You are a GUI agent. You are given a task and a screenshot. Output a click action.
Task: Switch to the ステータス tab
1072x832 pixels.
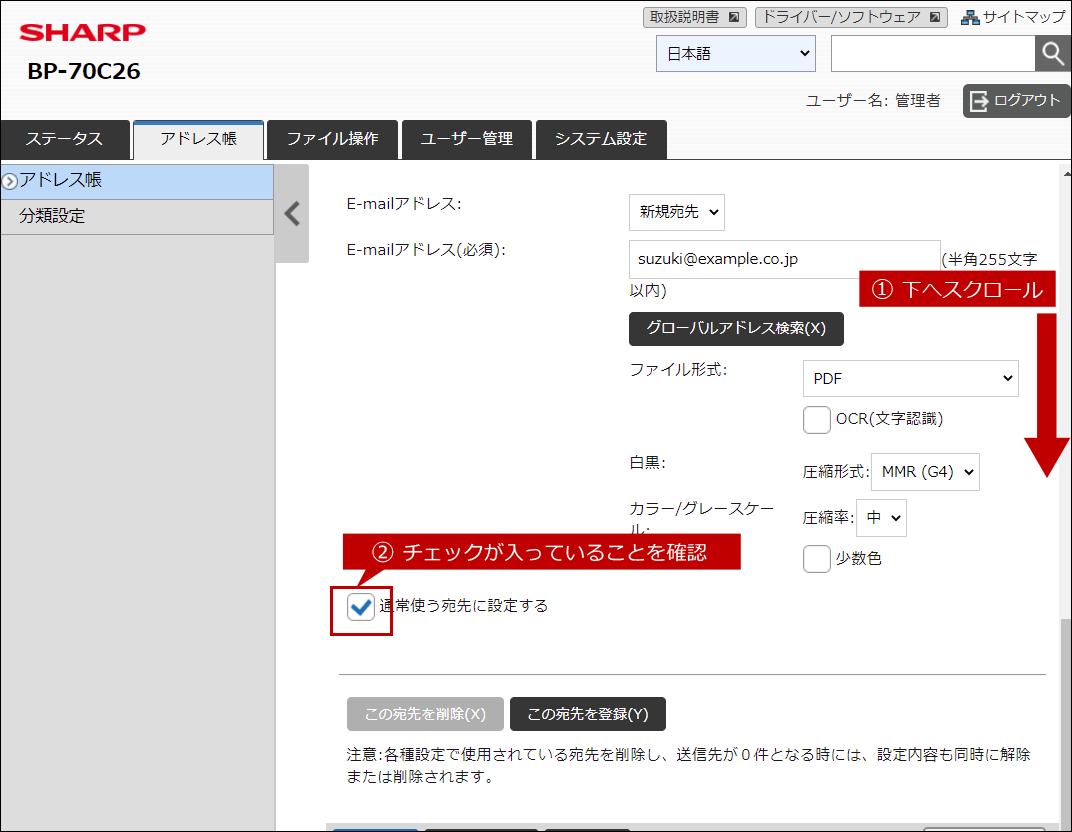click(65, 139)
